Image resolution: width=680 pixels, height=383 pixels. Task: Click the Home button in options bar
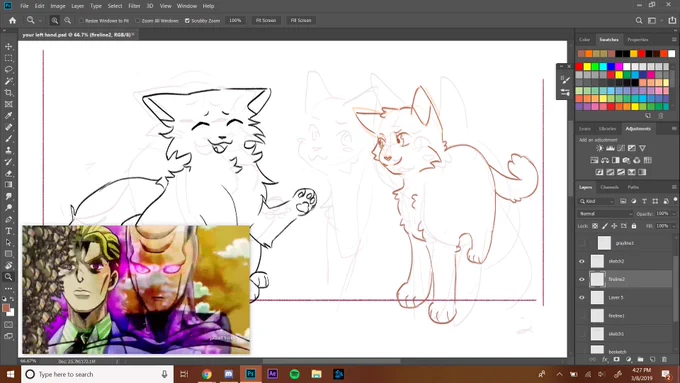(x=13, y=20)
